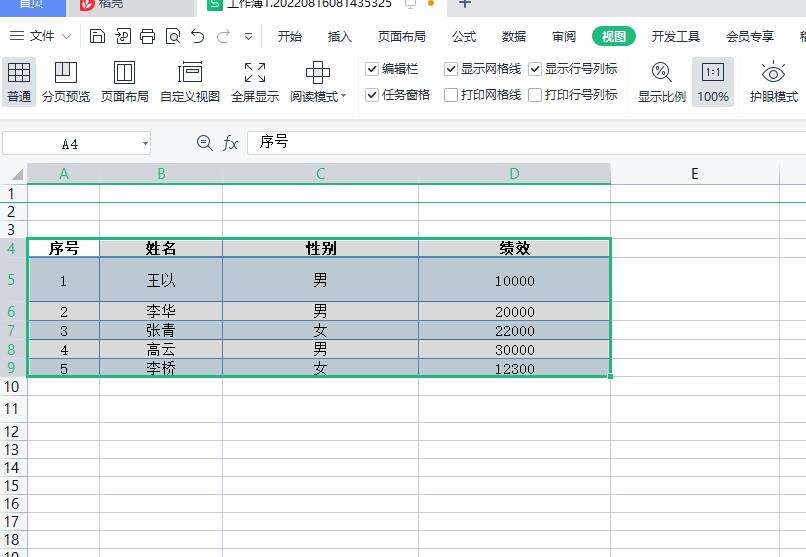Click the cell containing 李桥

[161, 368]
